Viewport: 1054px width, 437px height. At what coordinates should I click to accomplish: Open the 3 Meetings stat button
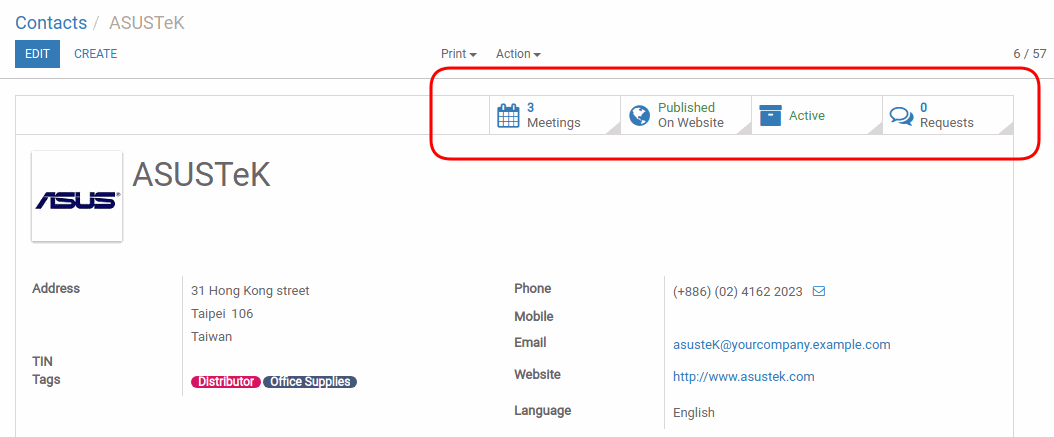[555, 115]
